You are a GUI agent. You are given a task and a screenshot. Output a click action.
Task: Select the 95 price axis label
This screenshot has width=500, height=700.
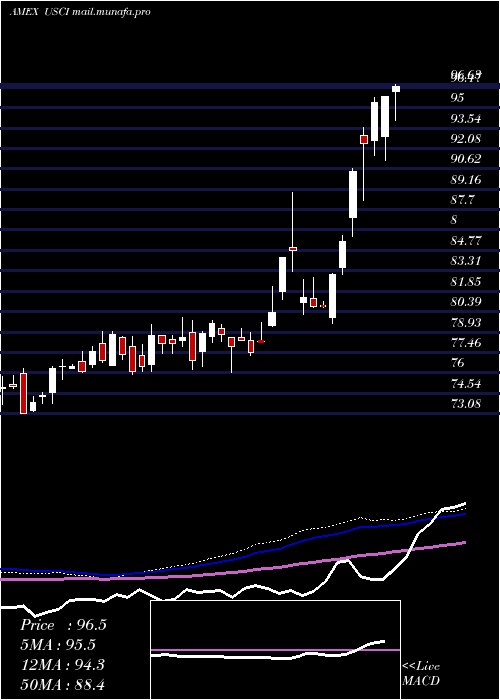[x=457, y=97]
